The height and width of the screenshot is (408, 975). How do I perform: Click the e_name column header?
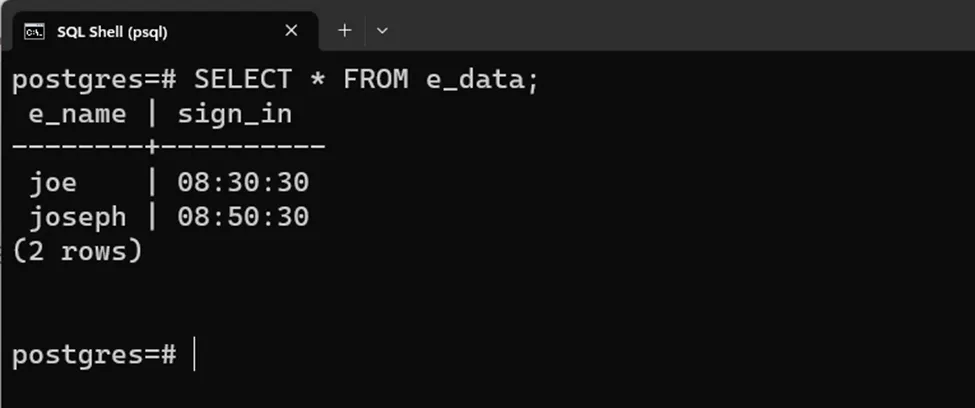click(x=78, y=114)
